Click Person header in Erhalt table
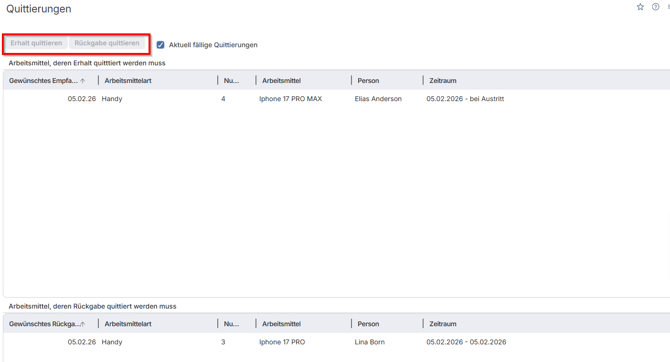670x362 pixels. coord(368,80)
